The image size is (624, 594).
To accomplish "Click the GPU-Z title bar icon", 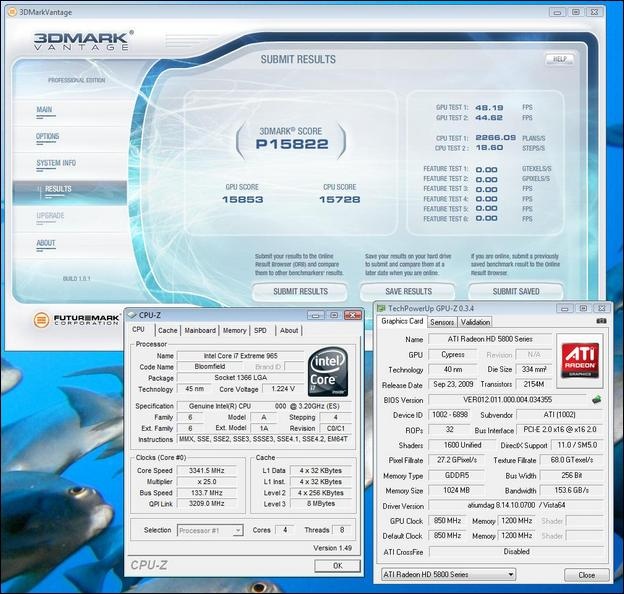I will click(381, 308).
